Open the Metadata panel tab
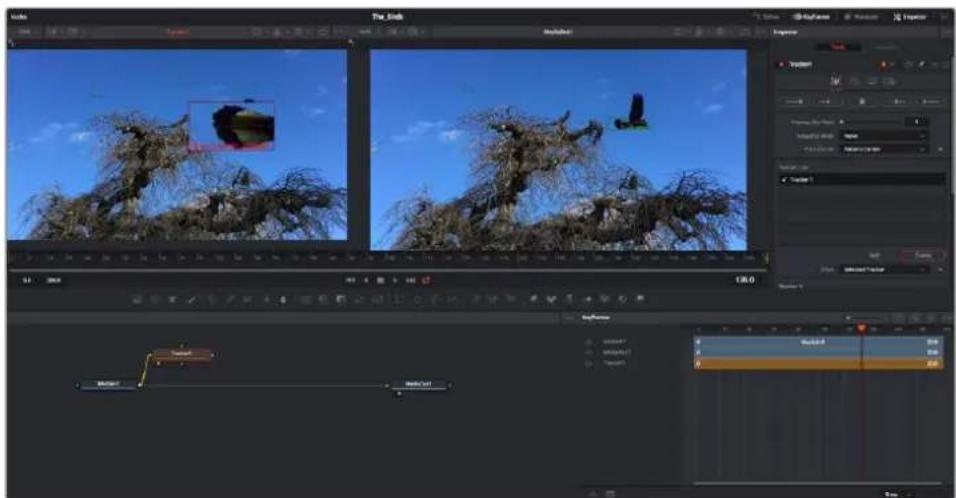The image size is (956, 498). click(x=861, y=17)
